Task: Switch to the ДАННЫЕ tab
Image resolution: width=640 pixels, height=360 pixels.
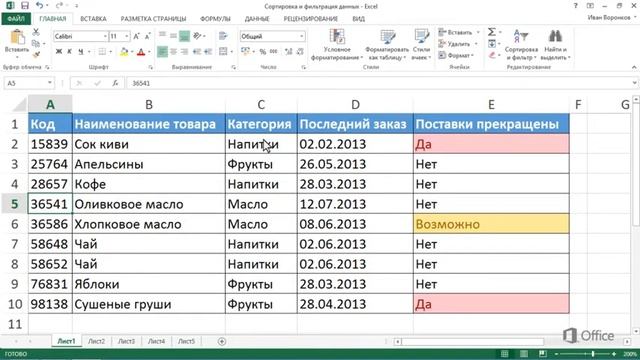Action: [x=257, y=19]
